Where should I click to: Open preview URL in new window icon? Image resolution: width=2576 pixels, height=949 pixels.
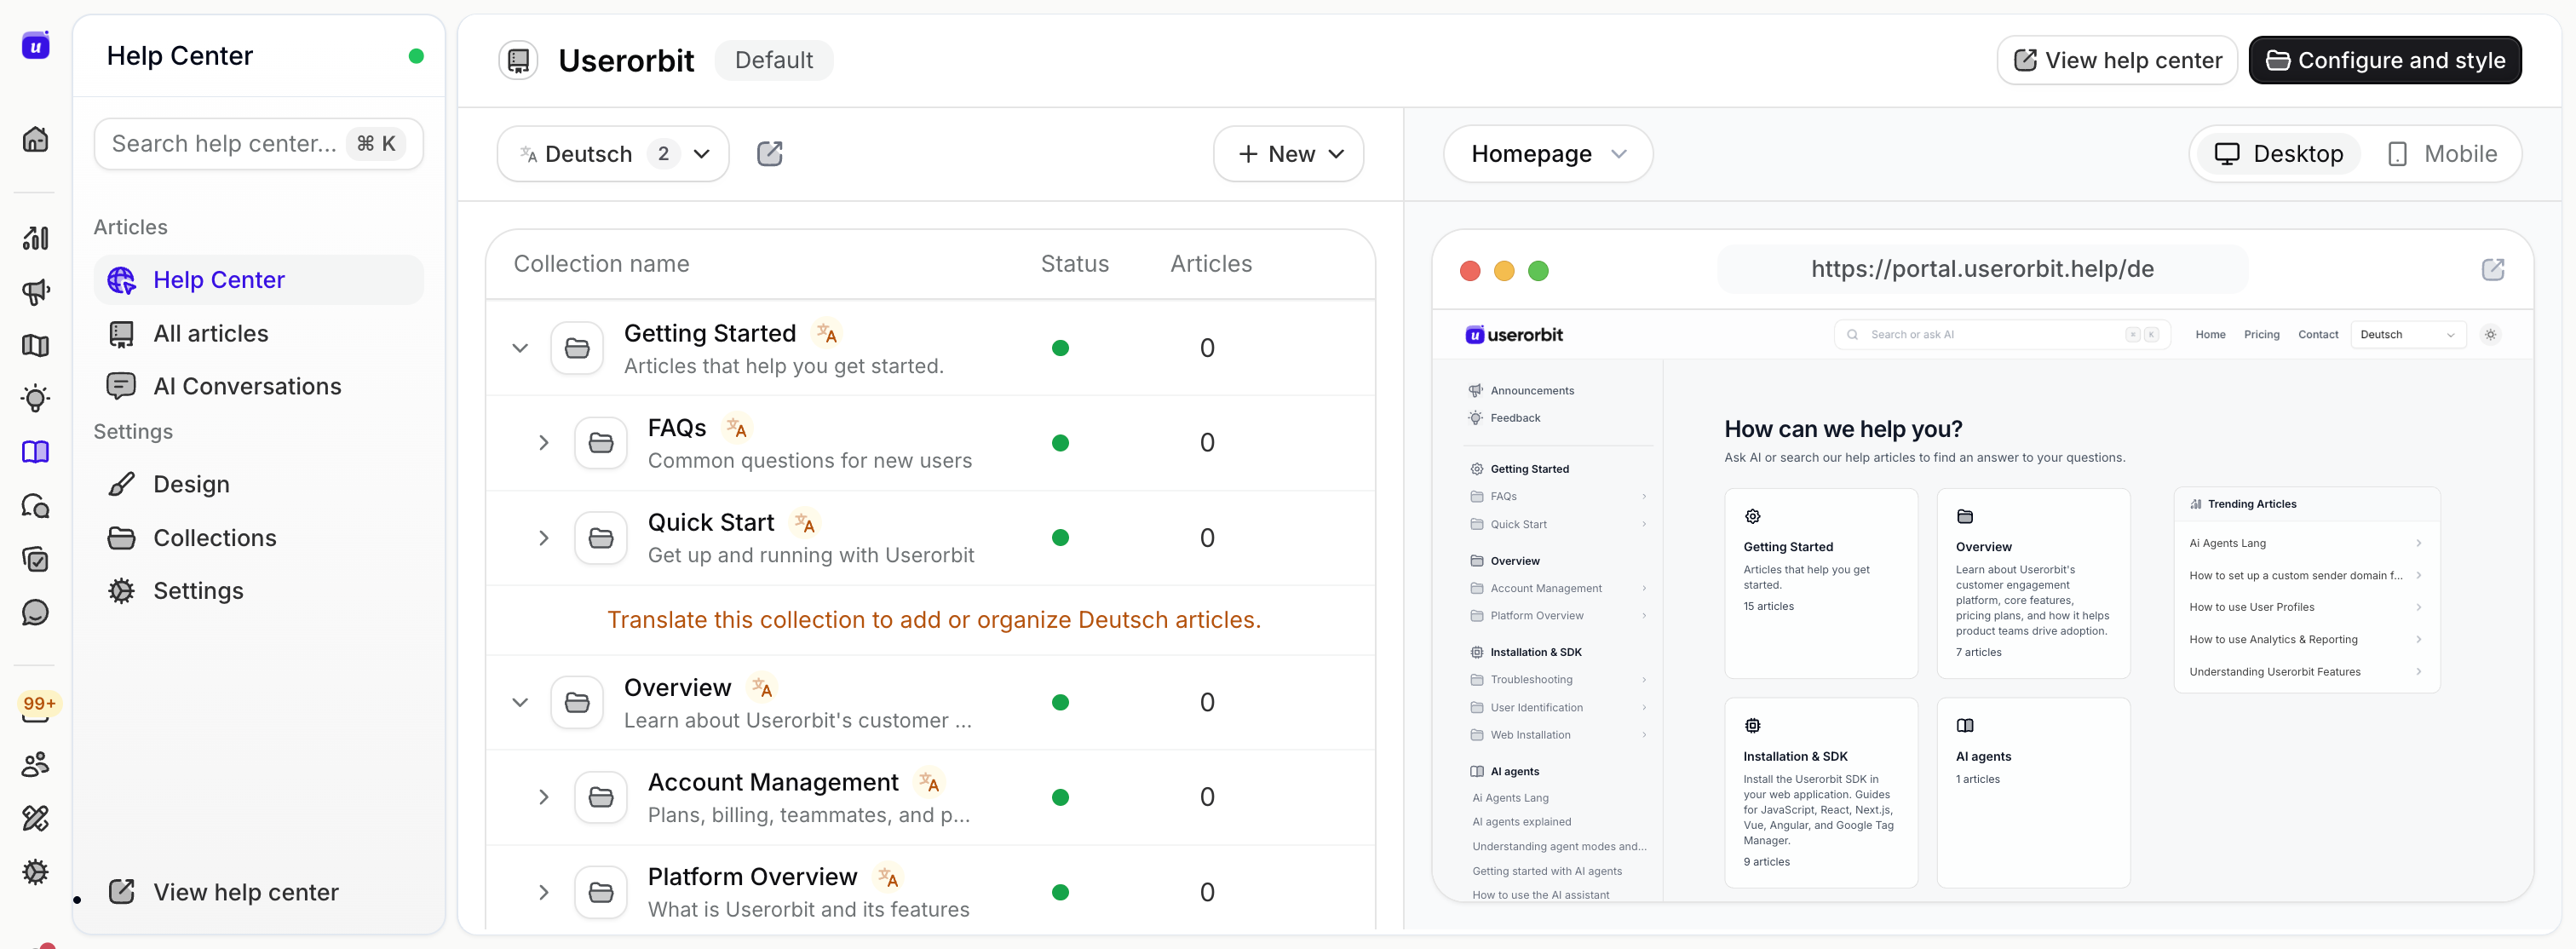coord(2493,269)
